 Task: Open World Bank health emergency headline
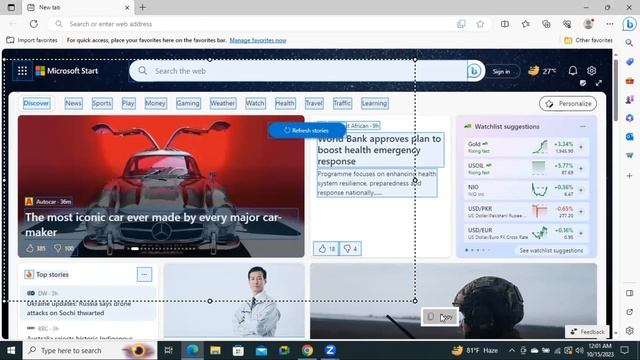[379, 150]
